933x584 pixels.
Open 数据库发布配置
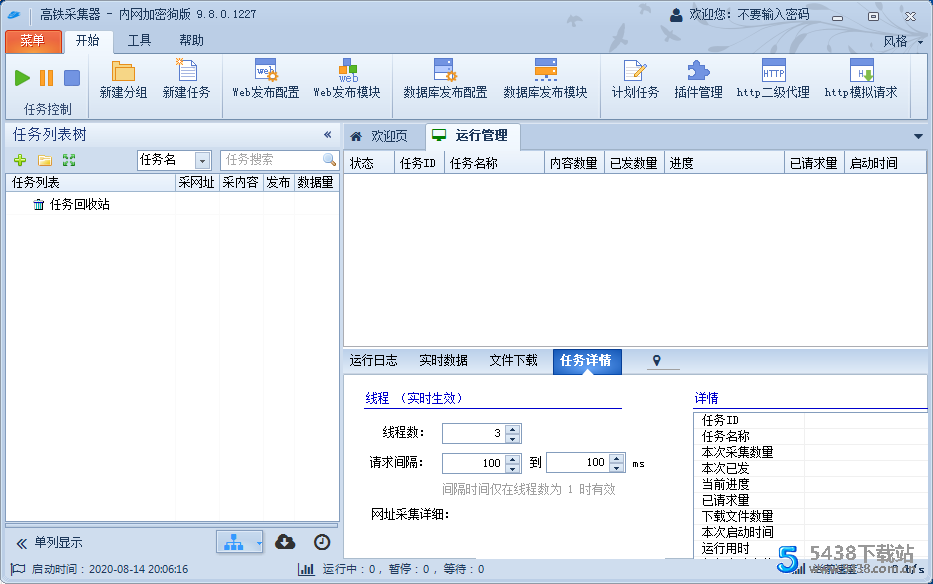[x=443, y=86]
